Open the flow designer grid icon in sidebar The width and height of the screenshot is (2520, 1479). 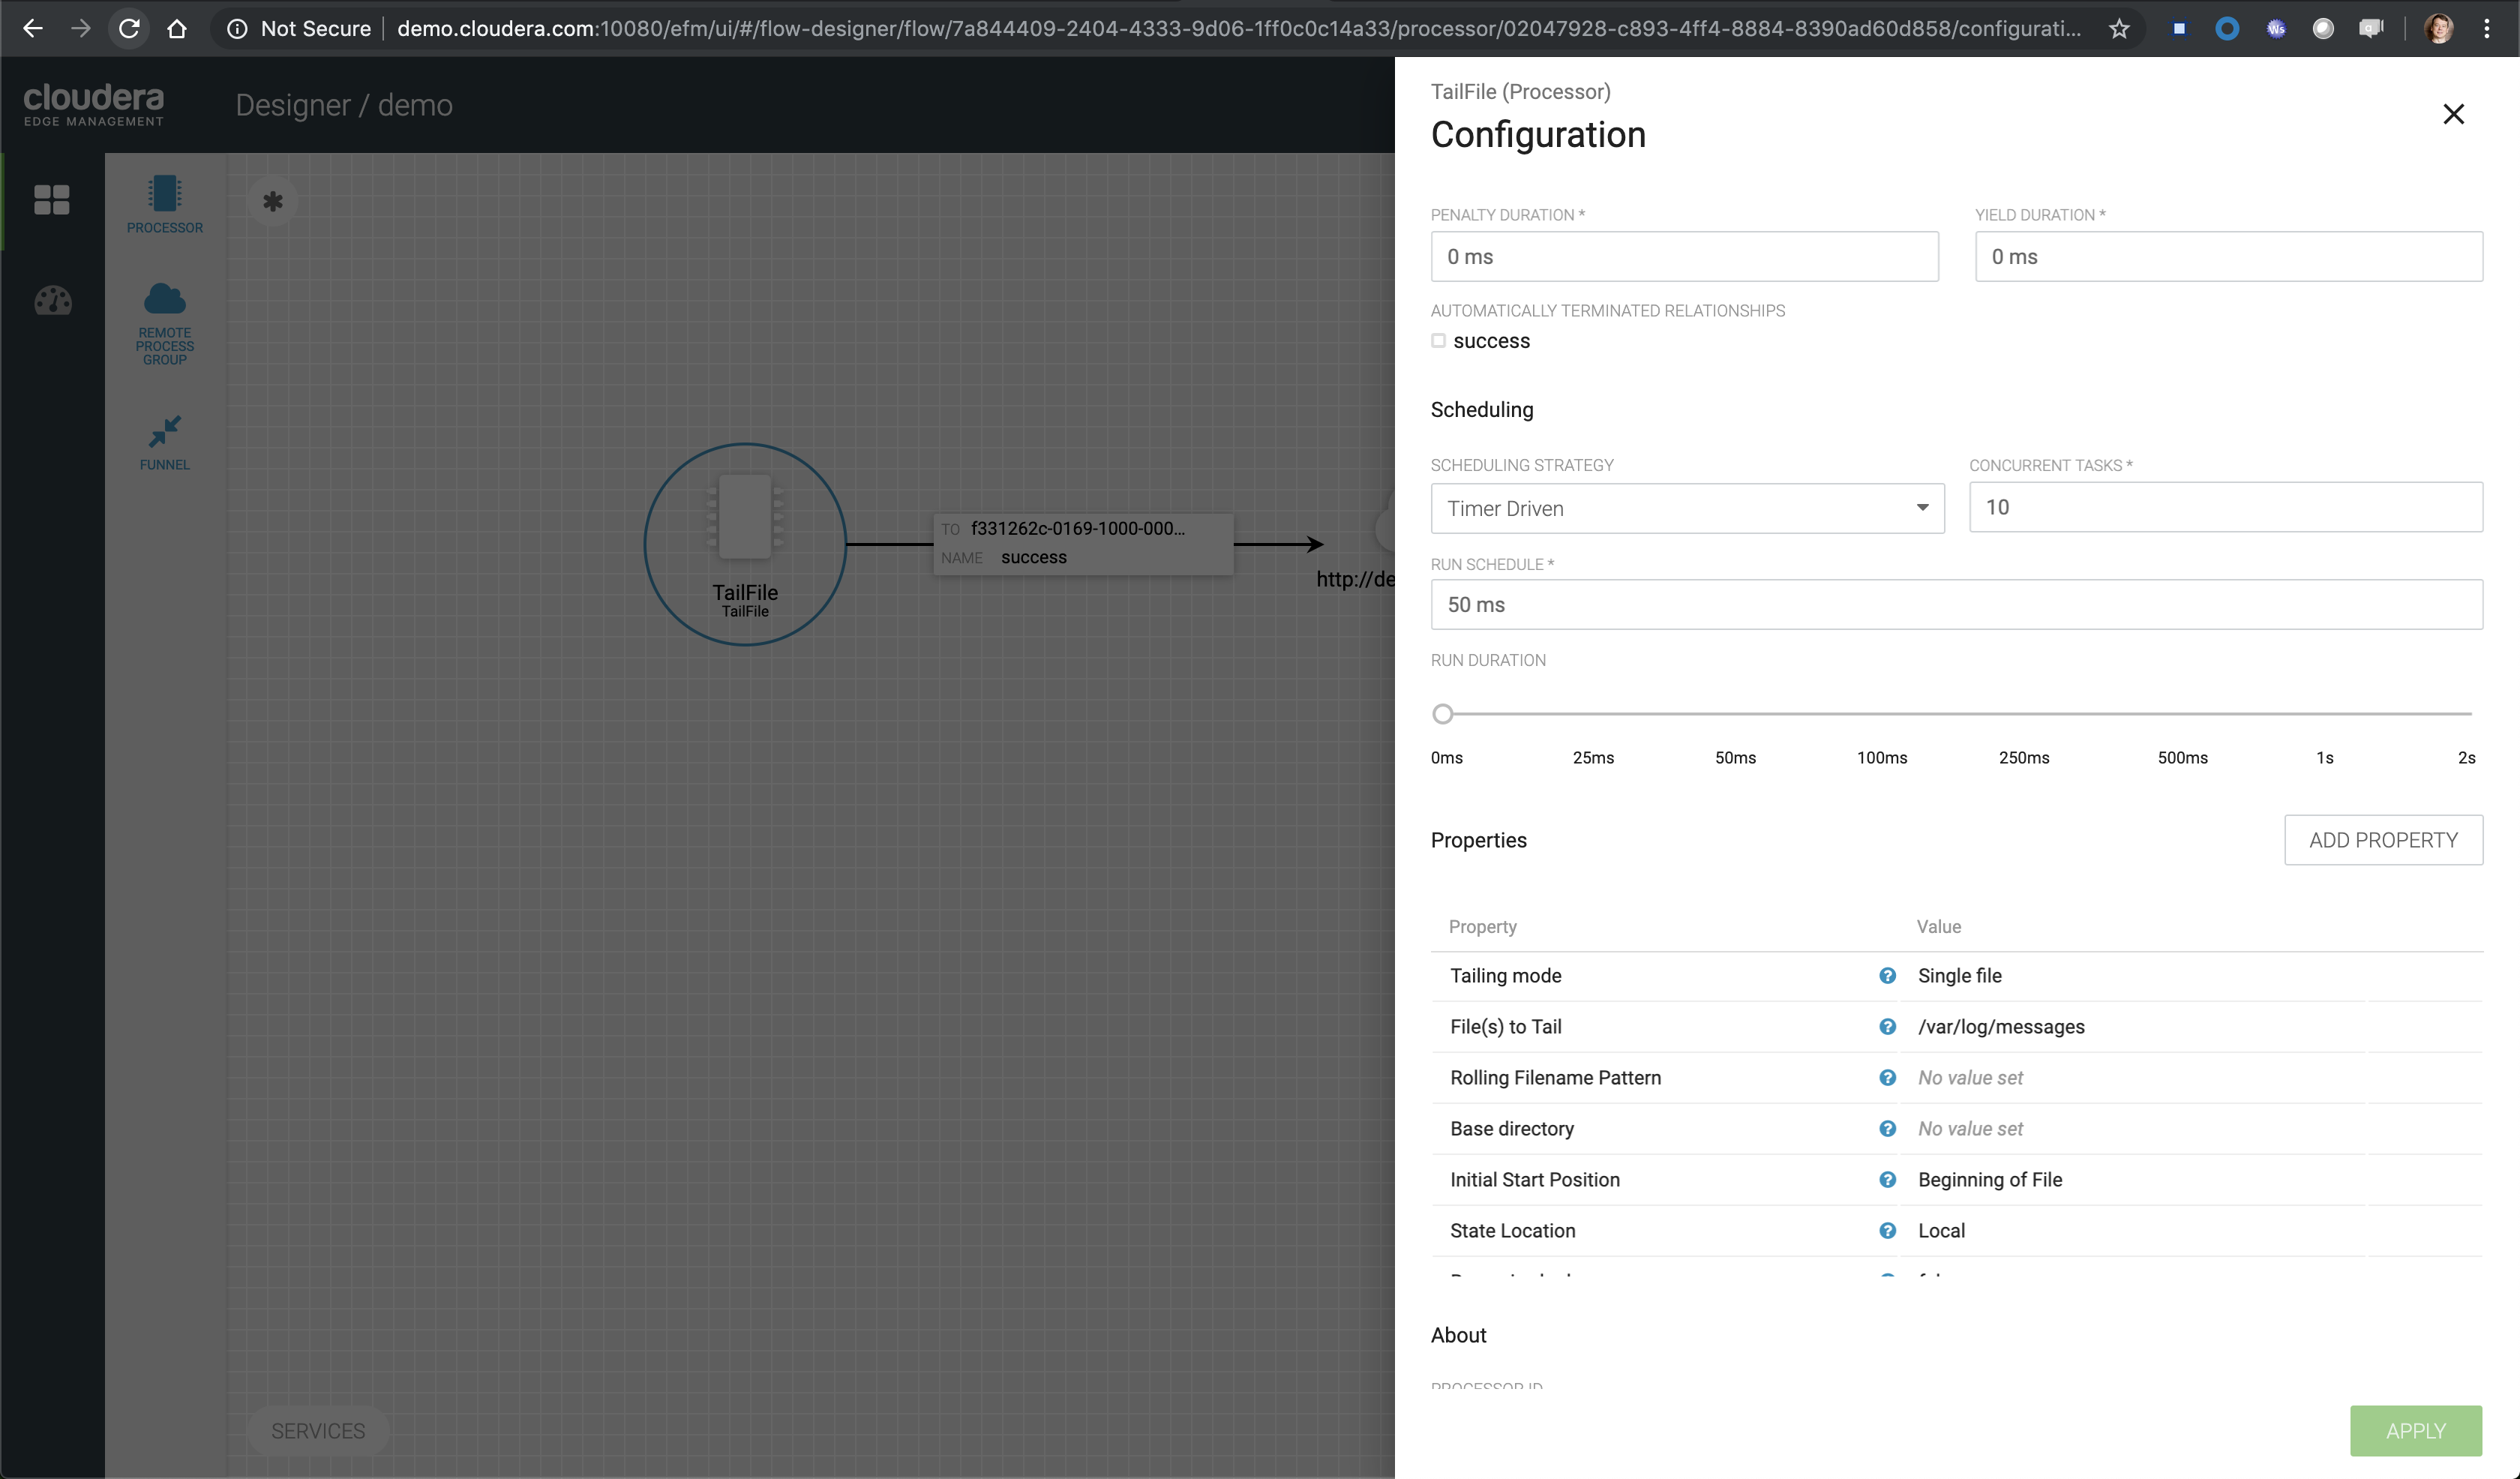click(52, 200)
